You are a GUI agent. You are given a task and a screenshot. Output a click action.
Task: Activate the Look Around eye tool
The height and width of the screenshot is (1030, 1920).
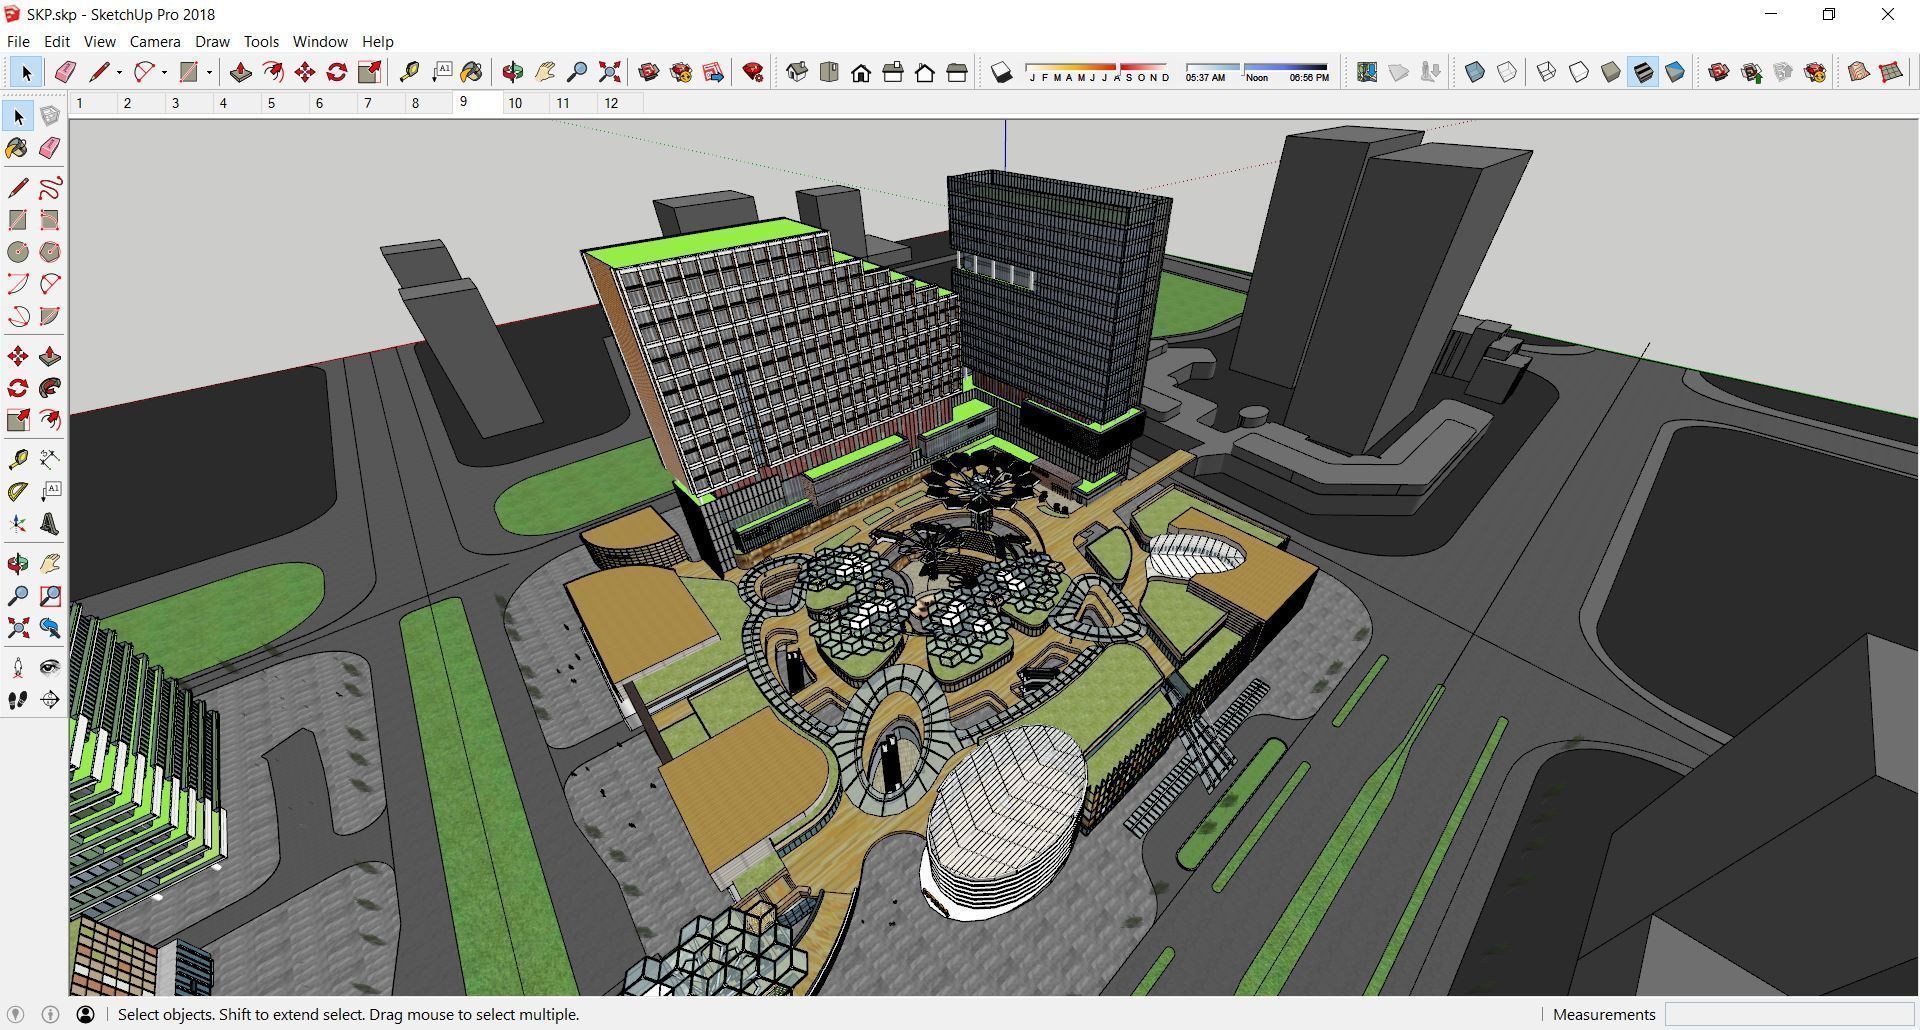(x=50, y=667)
